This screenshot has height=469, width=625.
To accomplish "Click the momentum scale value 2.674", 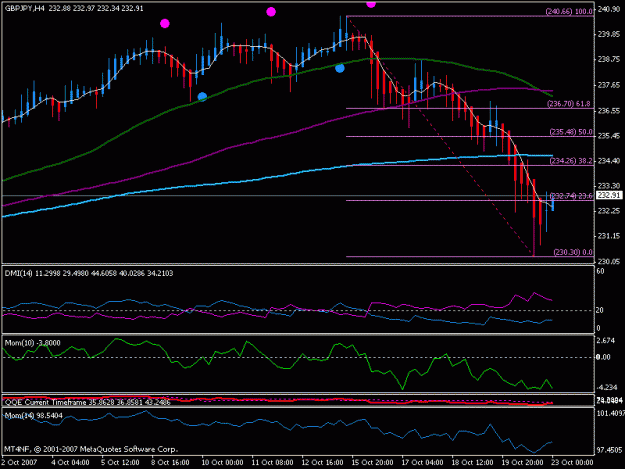I will (606, 341).
